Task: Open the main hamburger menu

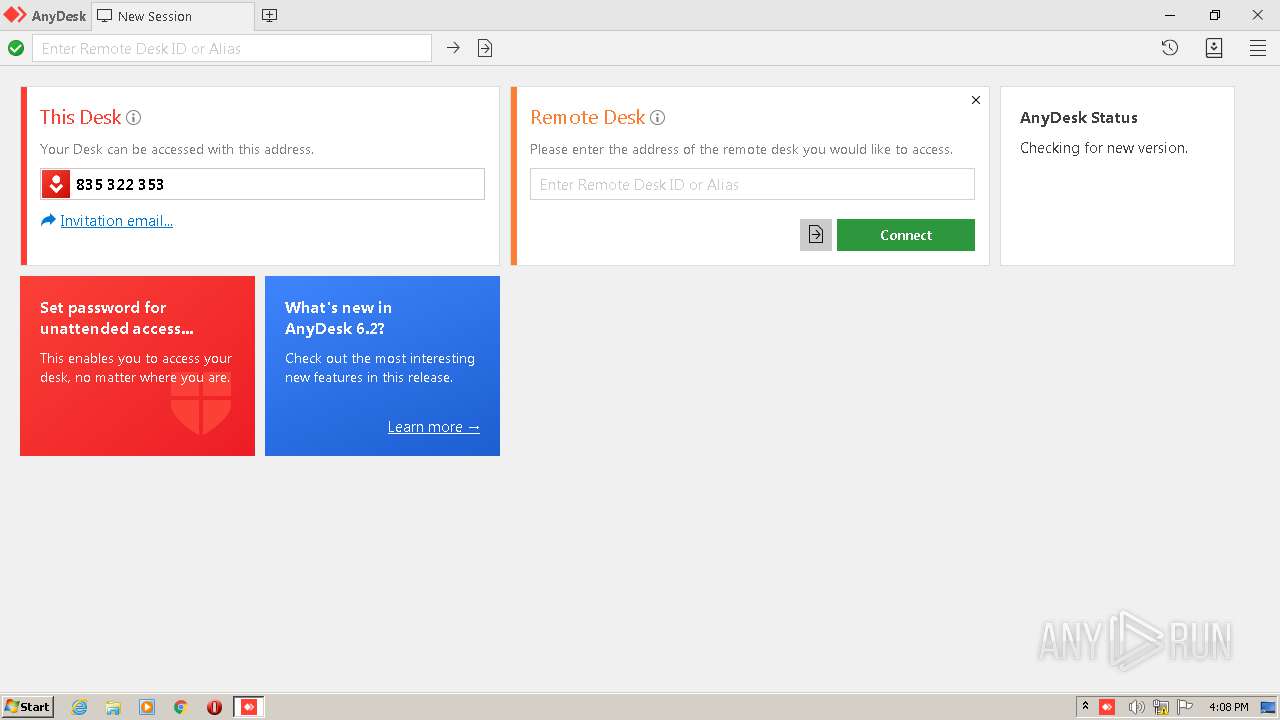Action: (1258, 48)
